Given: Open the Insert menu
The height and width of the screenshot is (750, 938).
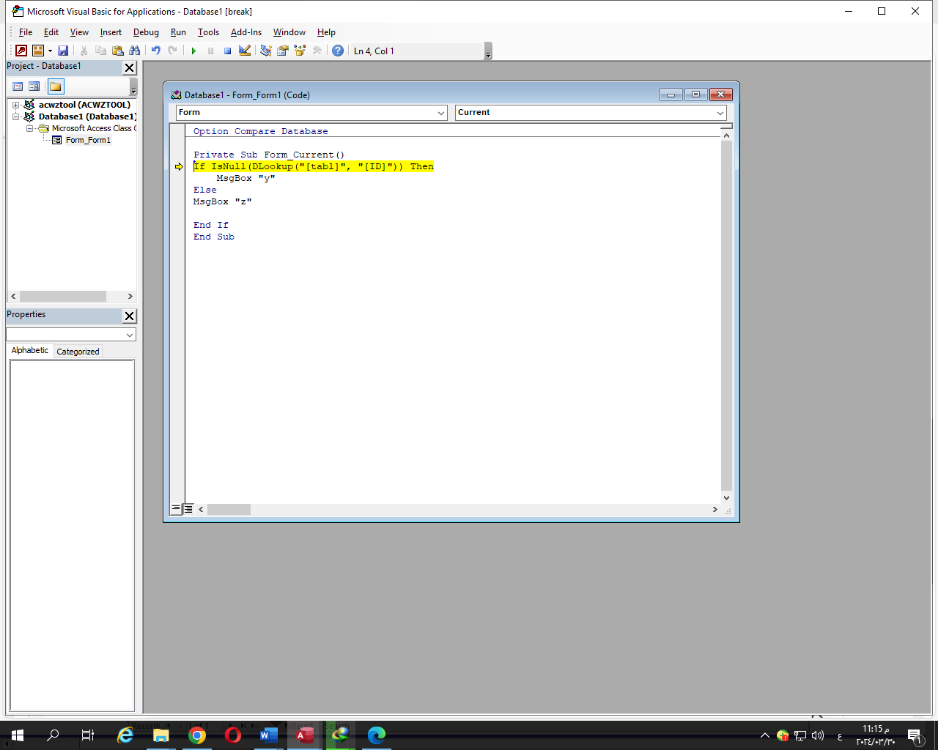Looking at the screenshot, I should 111,32.
